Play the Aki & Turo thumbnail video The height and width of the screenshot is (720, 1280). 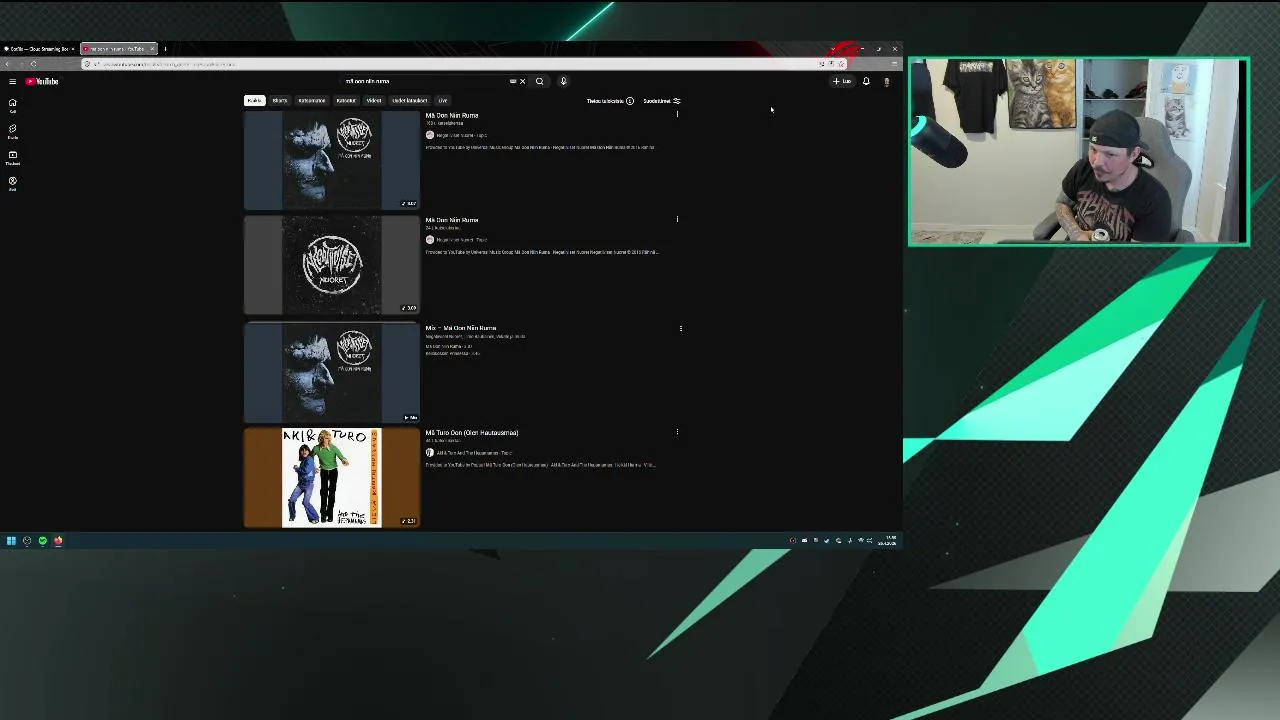point(332,478)
